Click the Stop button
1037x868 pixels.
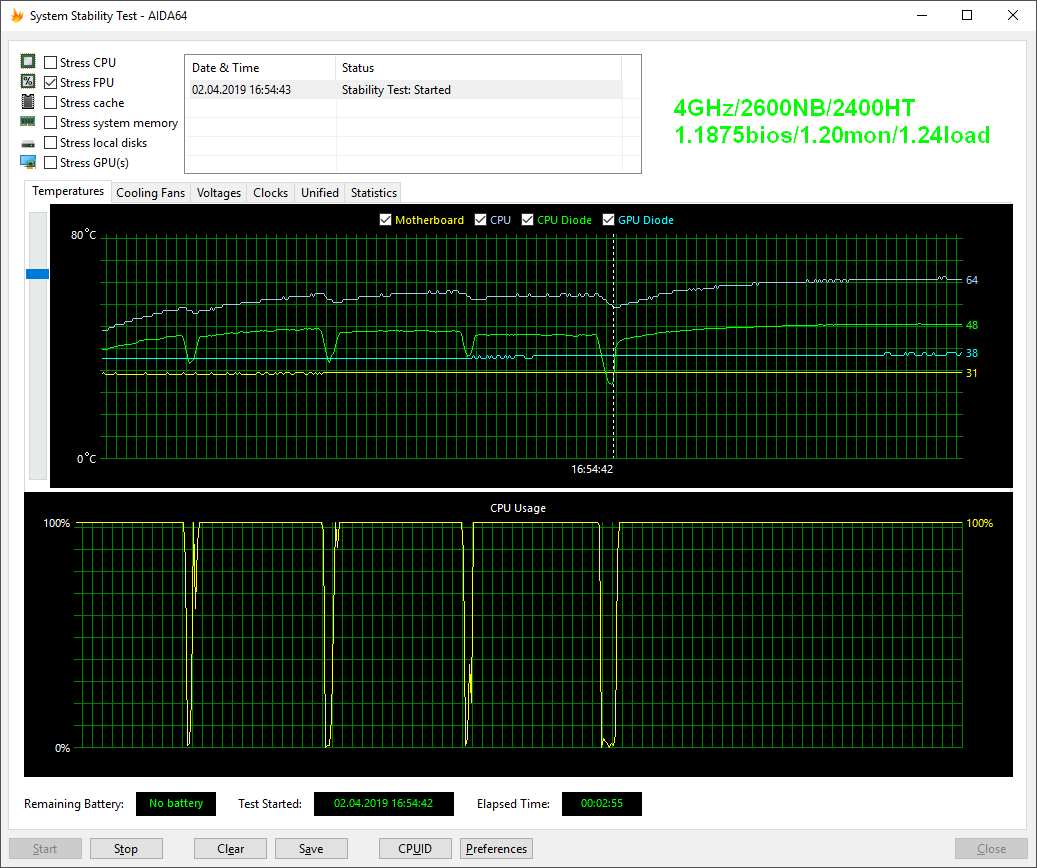coord(126,848)
